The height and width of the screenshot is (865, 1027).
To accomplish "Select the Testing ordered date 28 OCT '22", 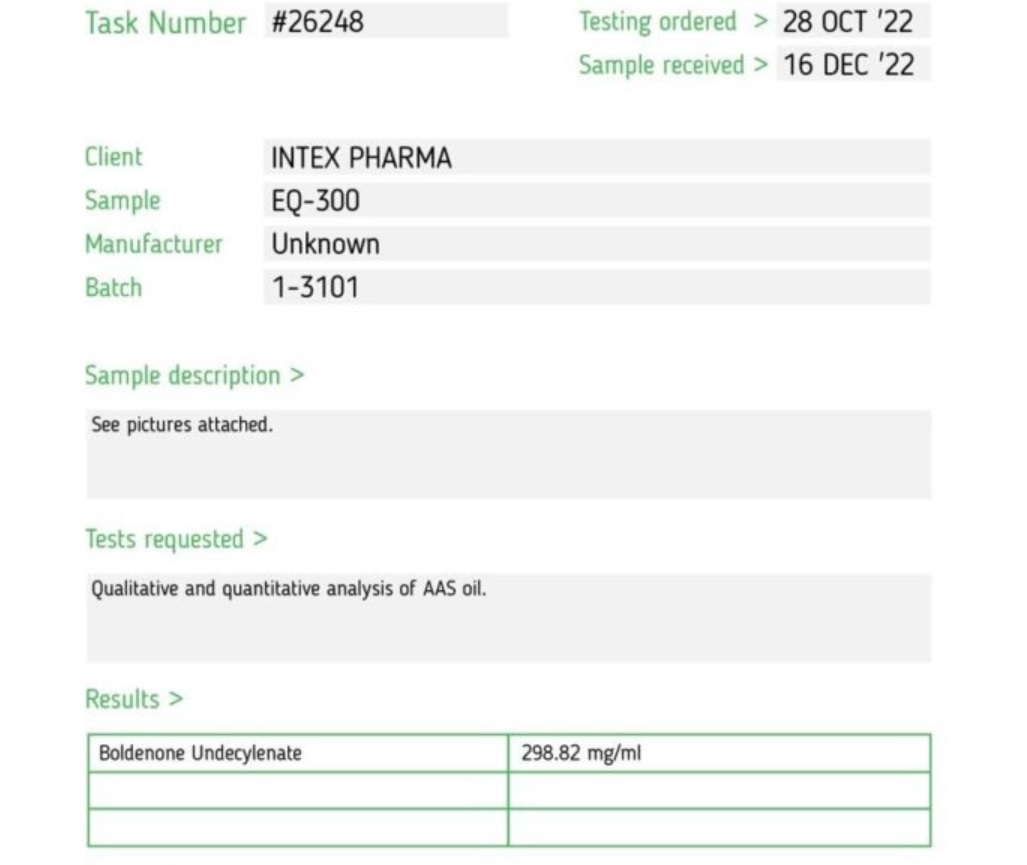I will (853, 21).
